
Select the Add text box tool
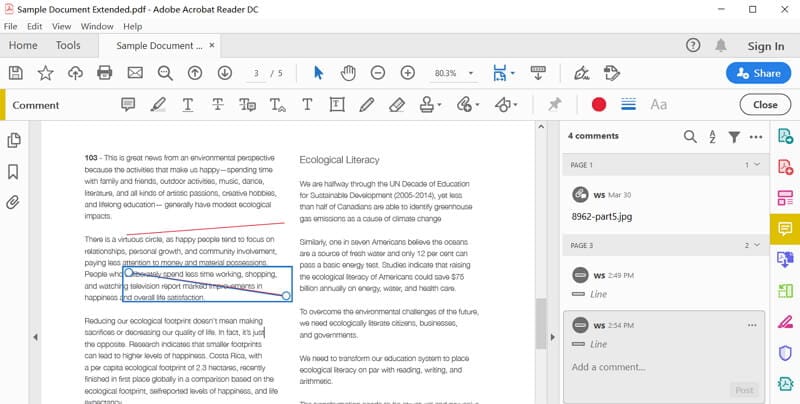pyautogui.click(x=337, y=105)
